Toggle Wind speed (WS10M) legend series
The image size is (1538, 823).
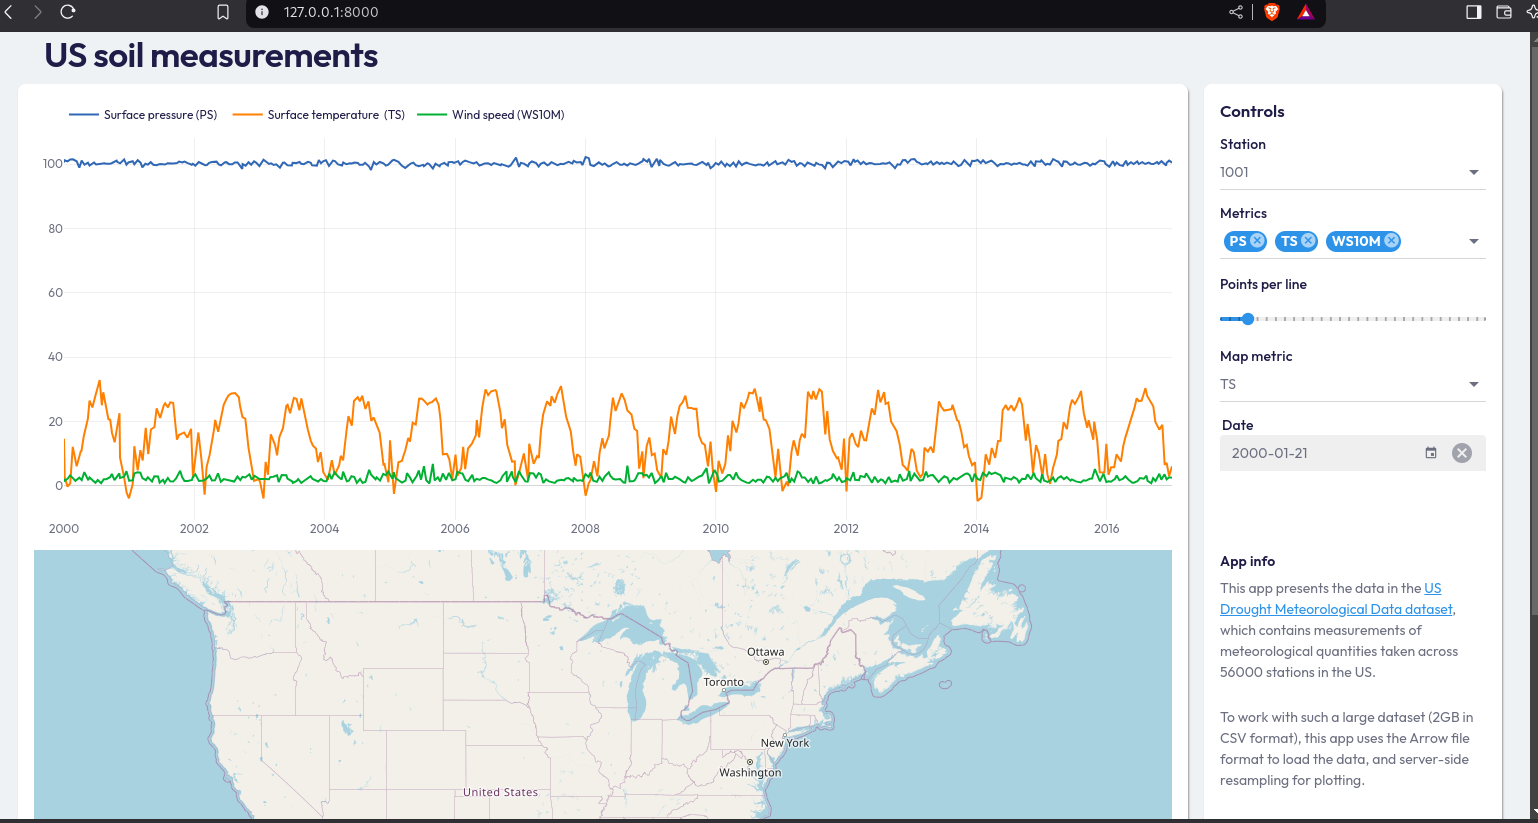pyautogui.click(x=491, y=115)
